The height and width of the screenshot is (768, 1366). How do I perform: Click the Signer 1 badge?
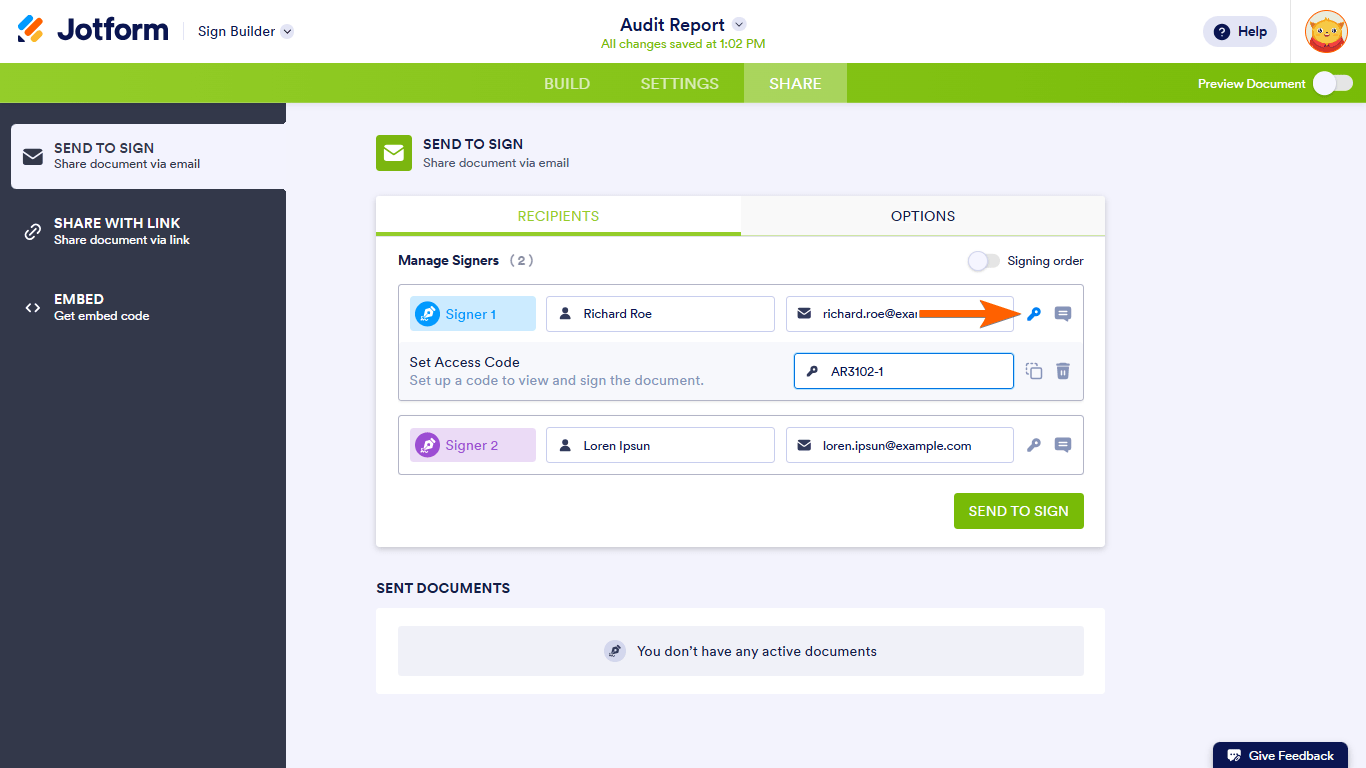click(473, 314)
